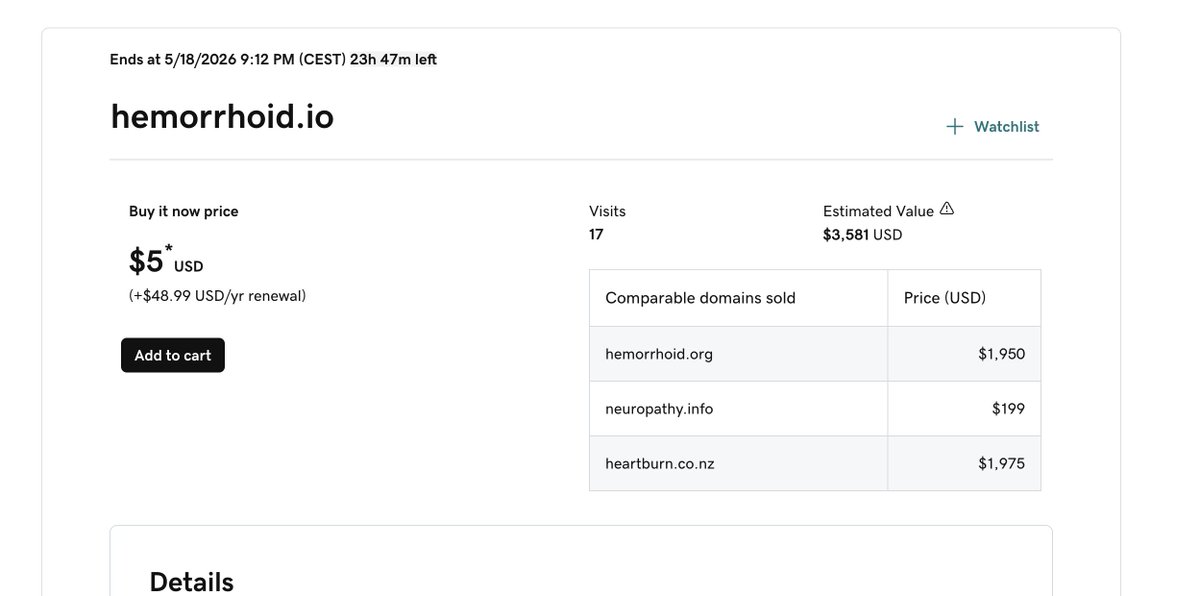
Task: Click the Comparable domains sold column header
Action: coord(700,298)
